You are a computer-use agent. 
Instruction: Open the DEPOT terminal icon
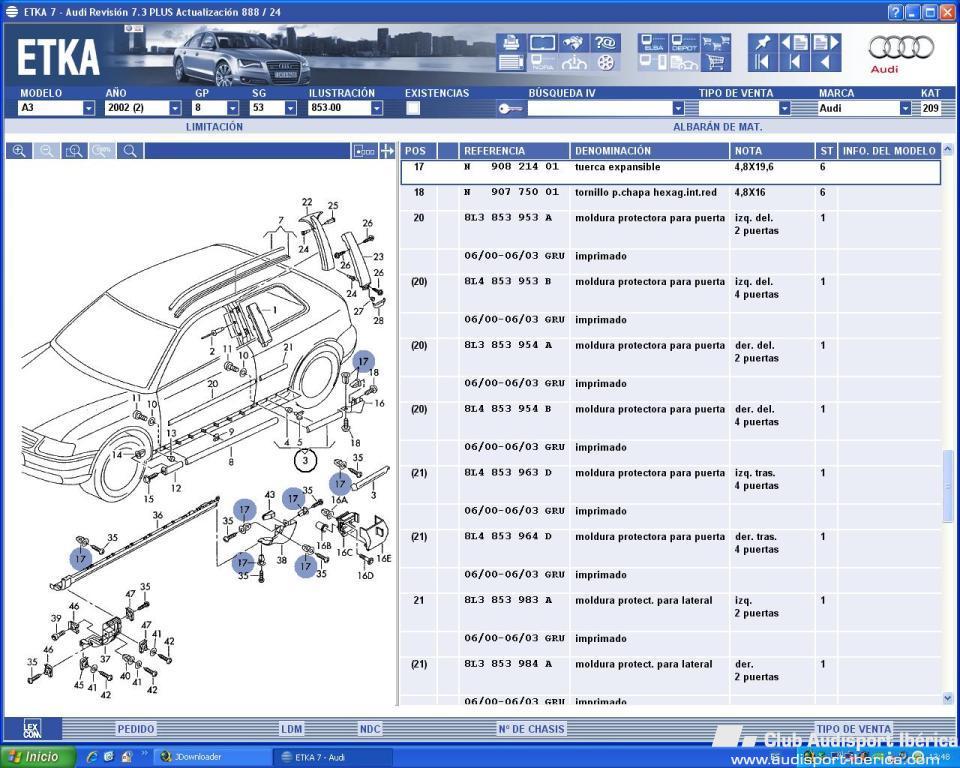684,43
